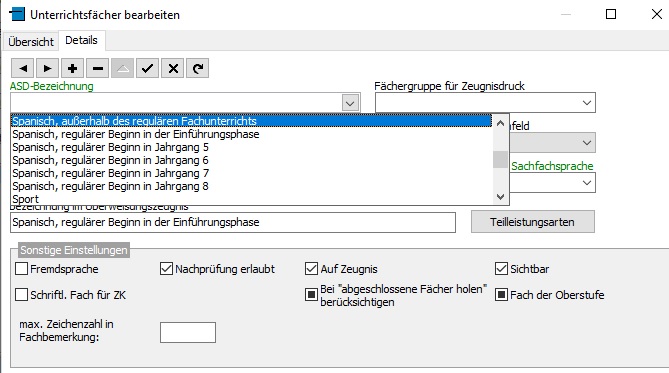Open the disabled dropdown beside the list
Screen dimensions: 669x373
click(587, 143)
